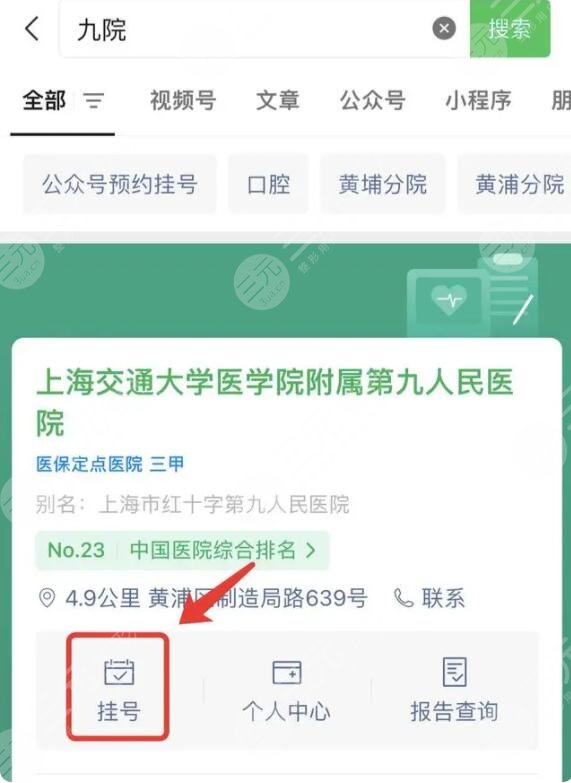The width and height of the screenshot is (571, 783).
Task: Clear the search text with X icon
Action: [x=444, y=28]
